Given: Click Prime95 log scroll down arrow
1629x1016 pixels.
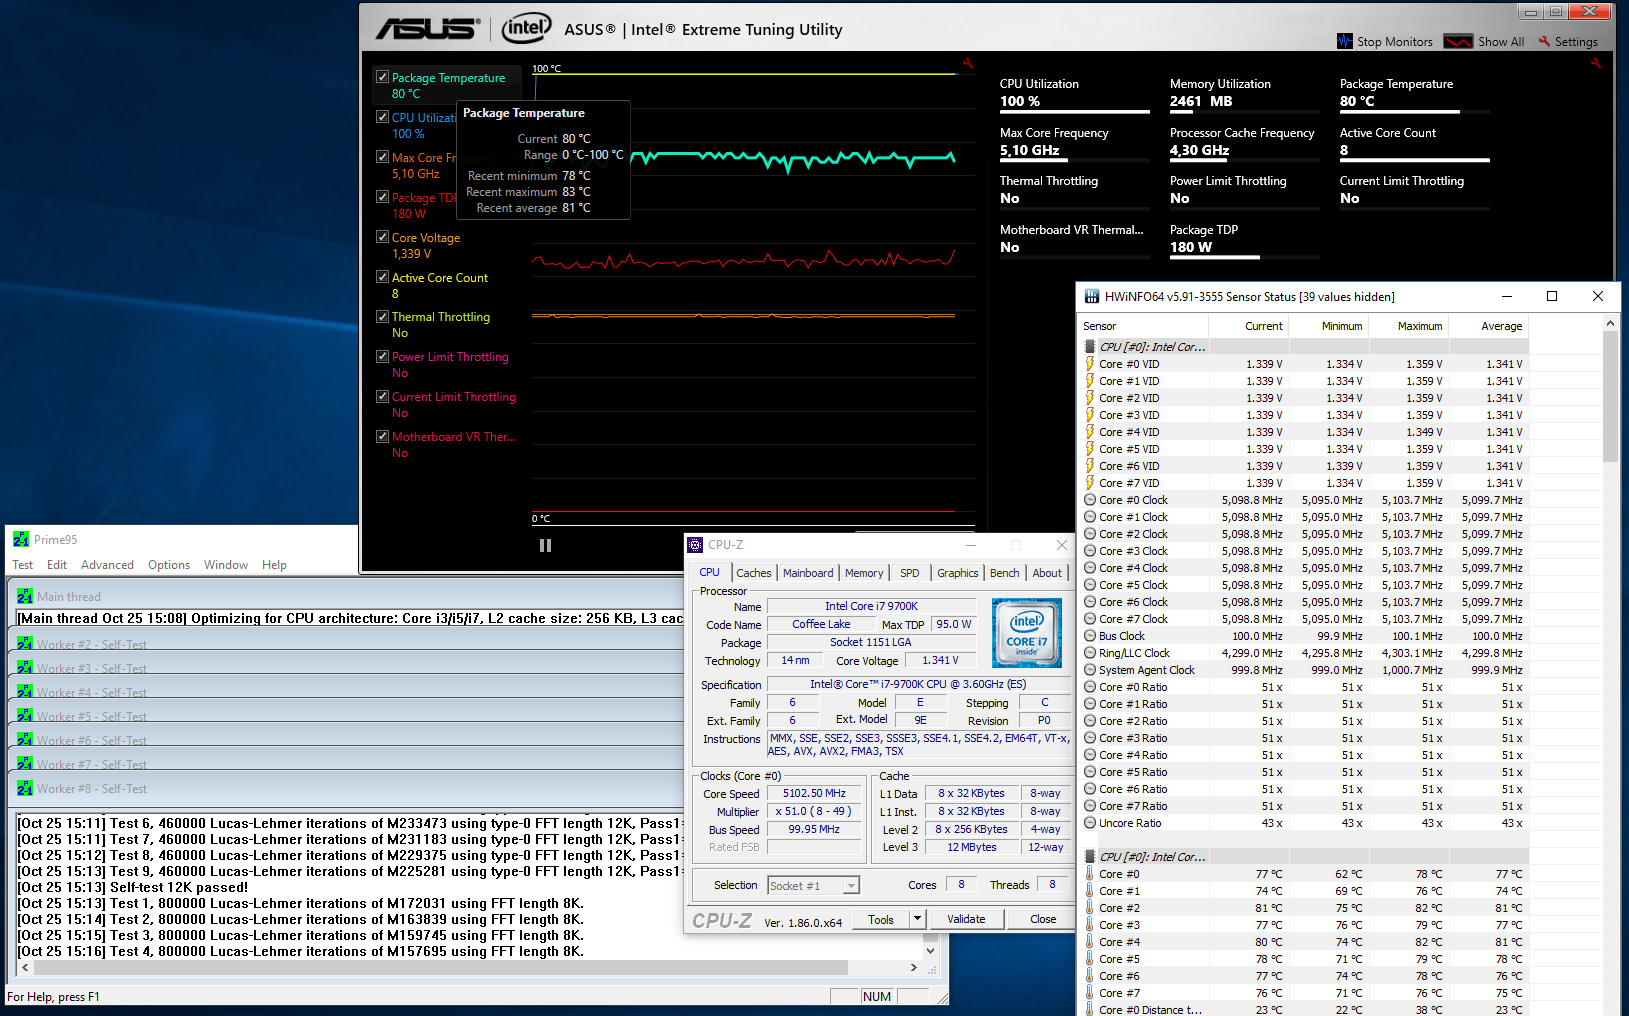Looking at the screenshot, I should click(x=930, y=951).
